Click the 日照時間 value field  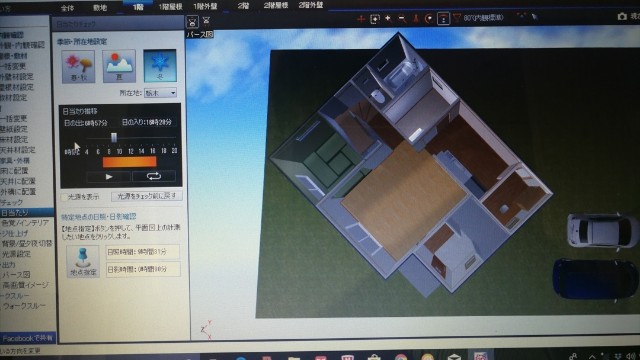[x=143, y=252]
